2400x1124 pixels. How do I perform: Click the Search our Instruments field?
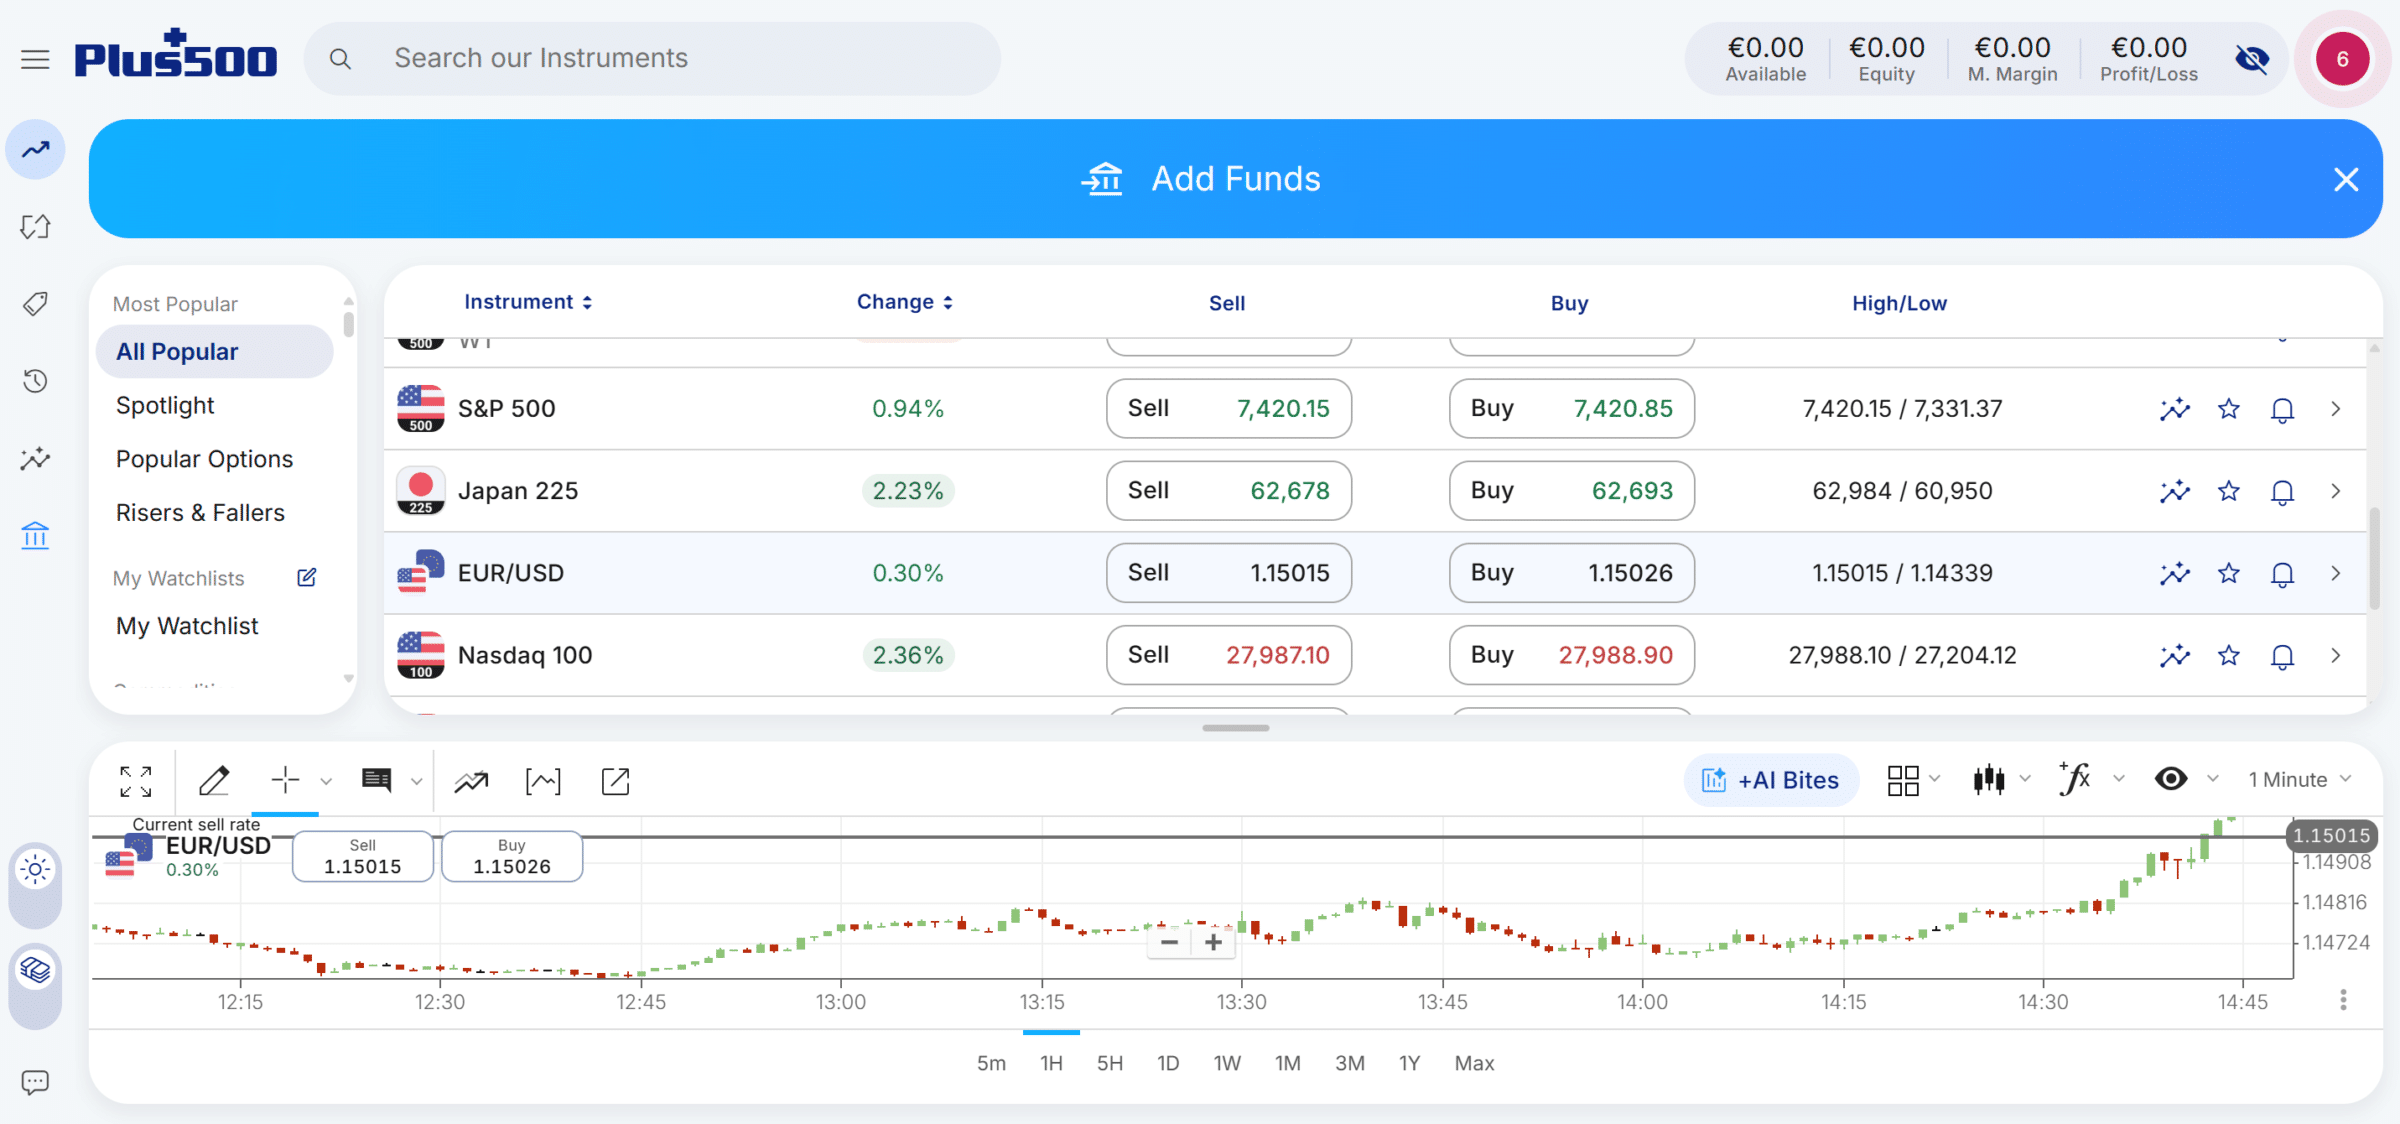coord(652,59)
